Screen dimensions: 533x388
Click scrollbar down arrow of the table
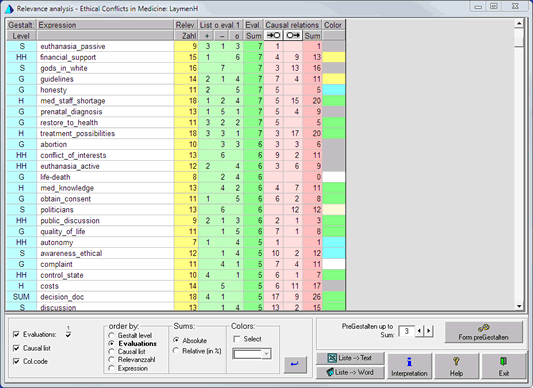pos(519,306)
